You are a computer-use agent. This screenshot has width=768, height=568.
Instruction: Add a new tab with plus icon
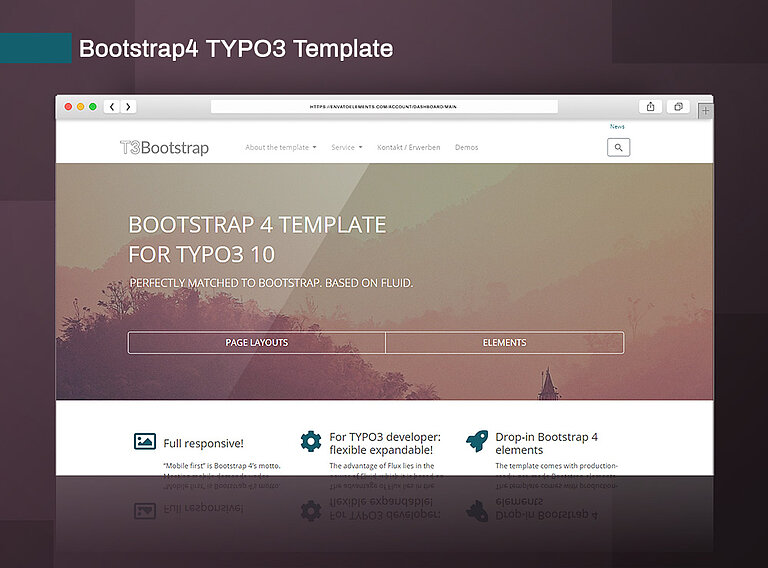pos(705,111)
